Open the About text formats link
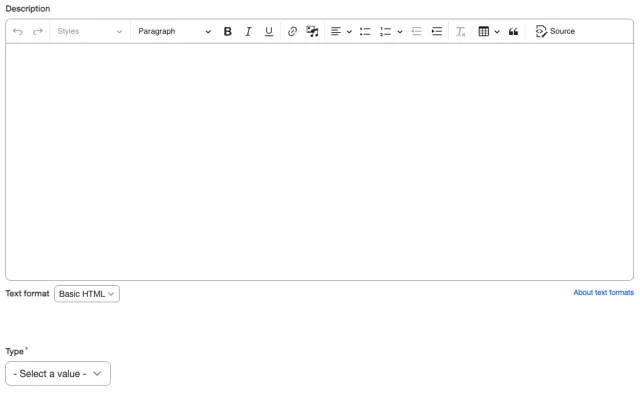 (x=603, y=293)
